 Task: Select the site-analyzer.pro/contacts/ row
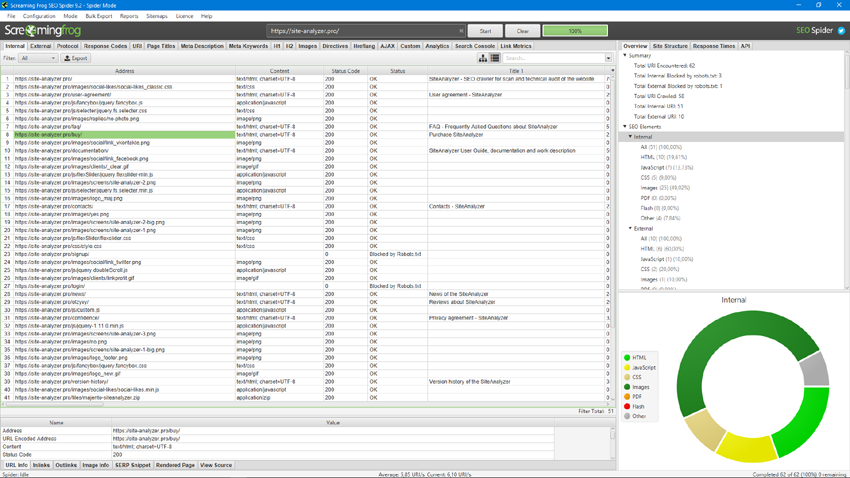(308, 206)
